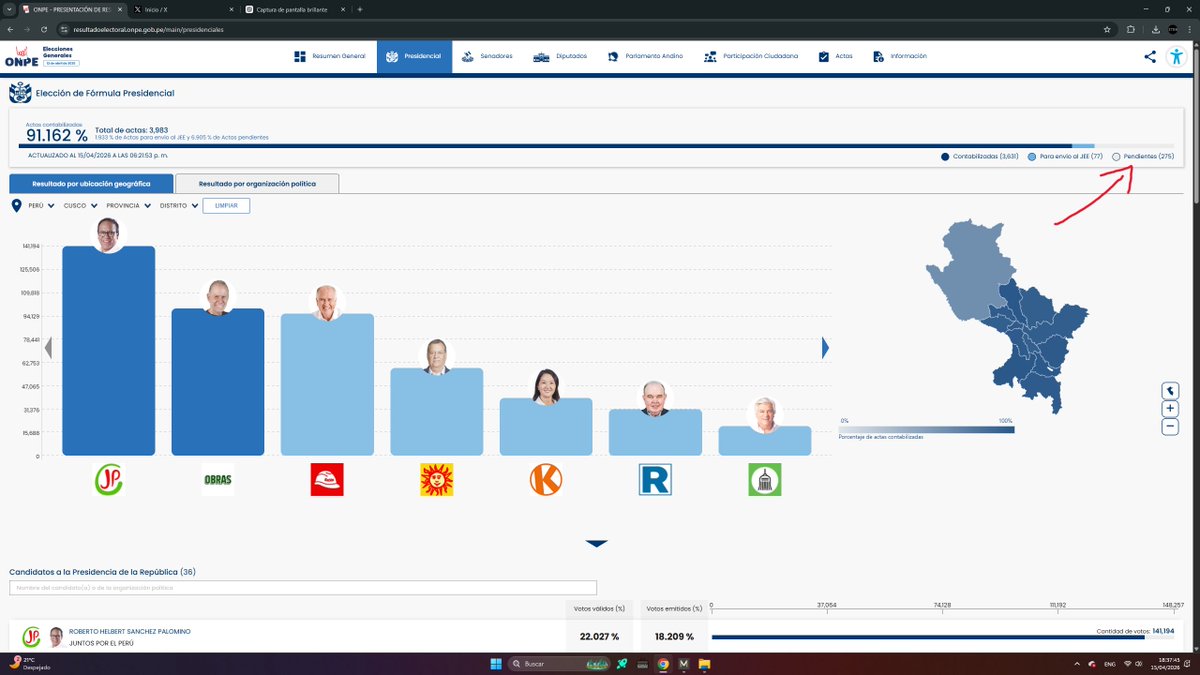Click the 18.209 % emitted votes value
The width and height of the screenshot is (1200, 675).
click(672, 636)
